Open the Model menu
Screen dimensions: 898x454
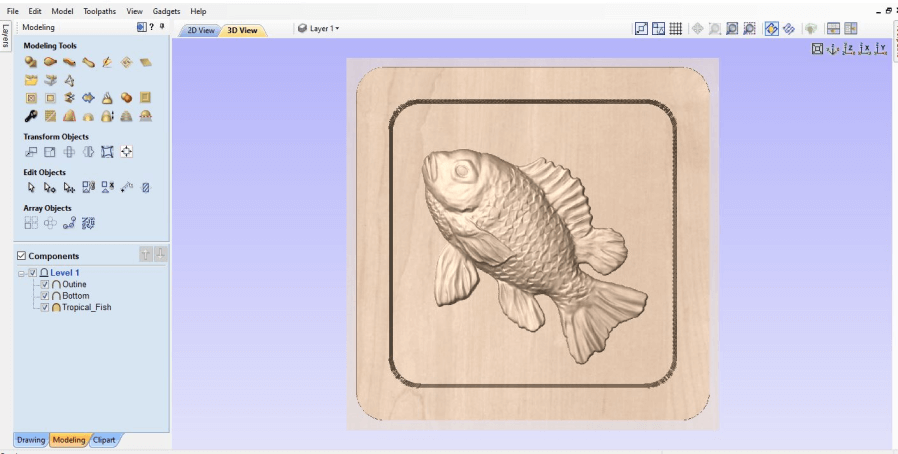(x=62, y=11)
